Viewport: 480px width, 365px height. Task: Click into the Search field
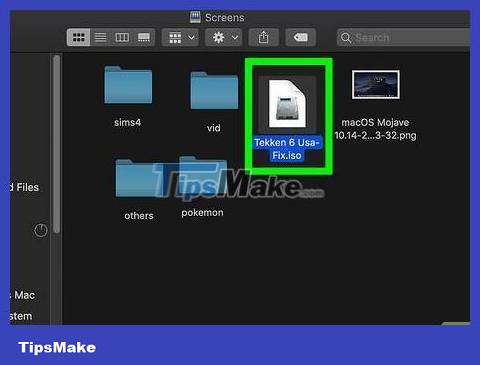point(403,37)
